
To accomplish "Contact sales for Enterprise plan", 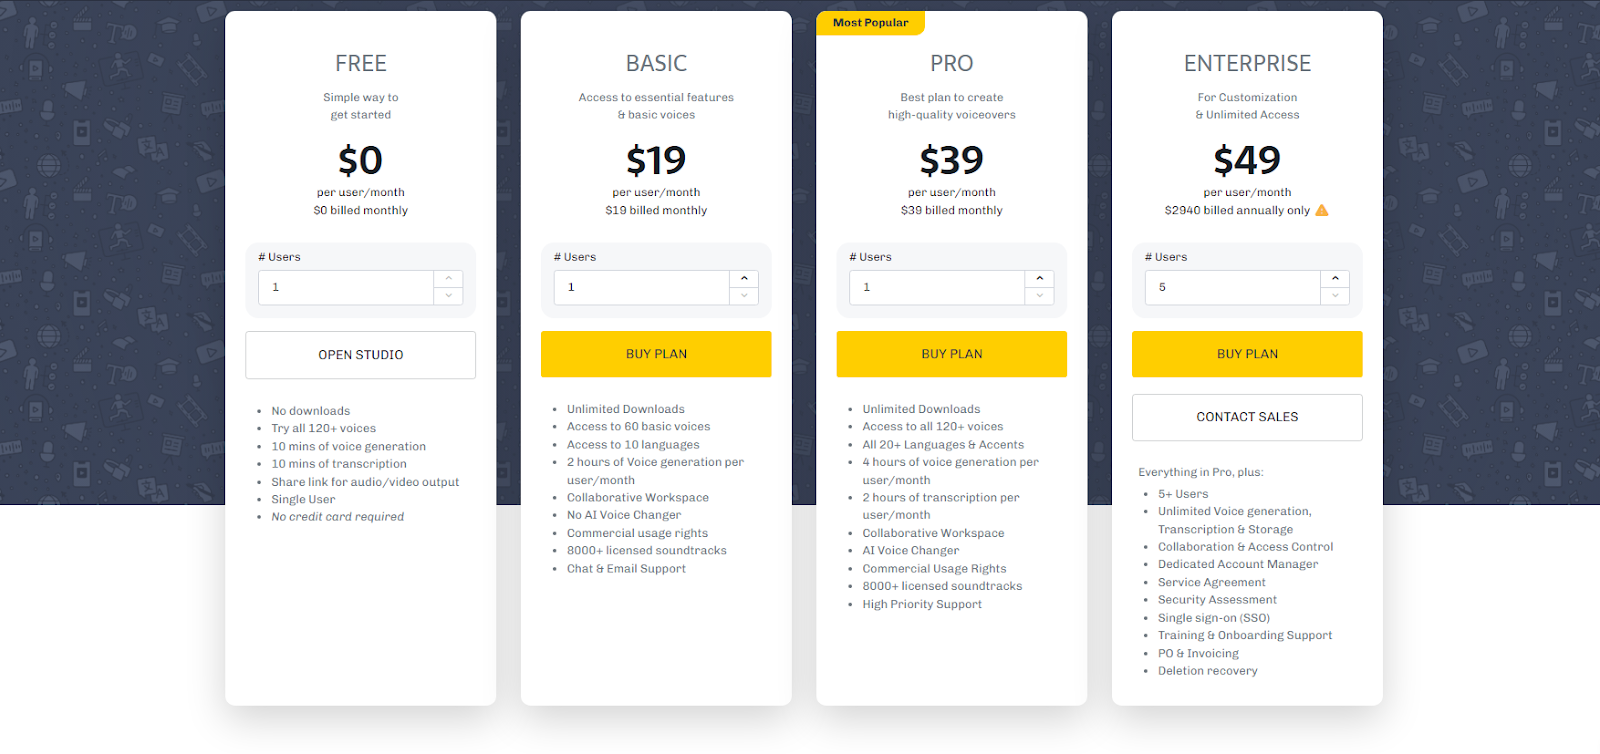I will 1247,417.
